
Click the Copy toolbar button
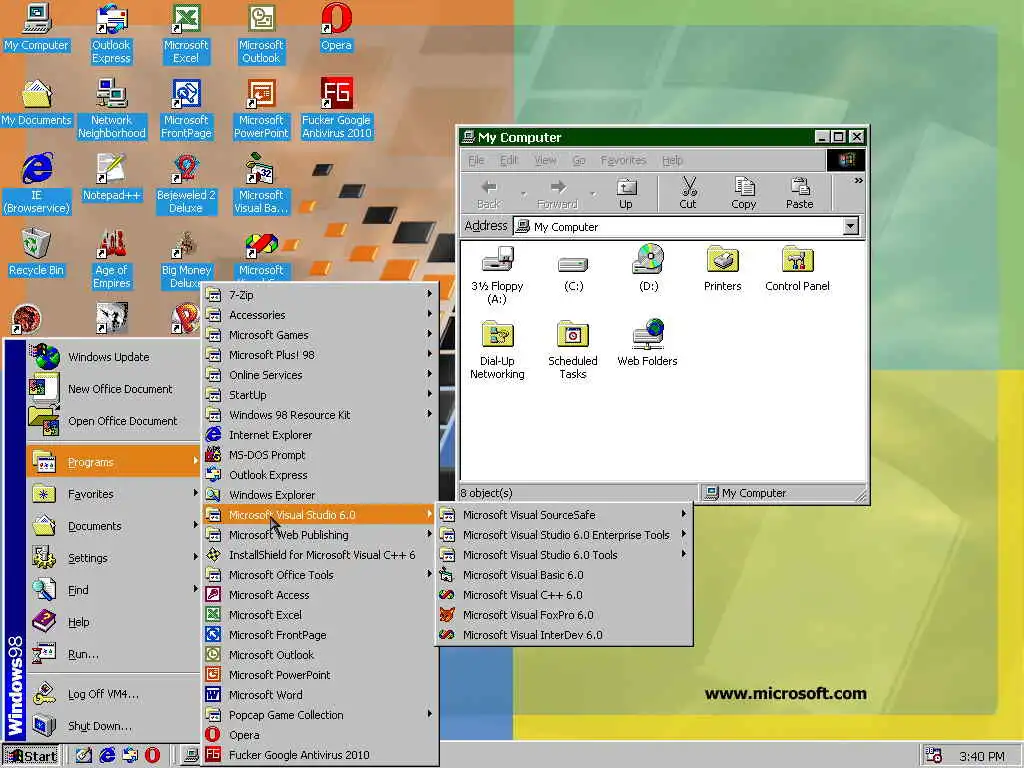pos(743,193)
